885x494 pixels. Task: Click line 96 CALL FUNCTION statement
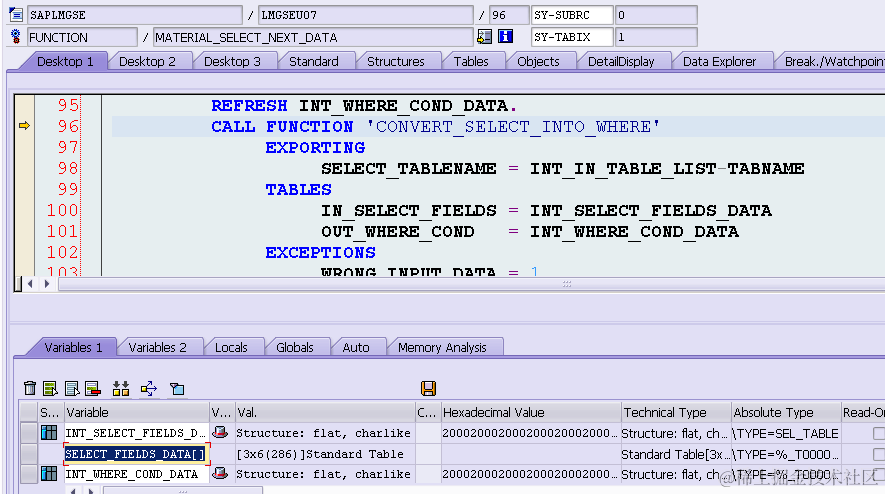tap(435, 126)
